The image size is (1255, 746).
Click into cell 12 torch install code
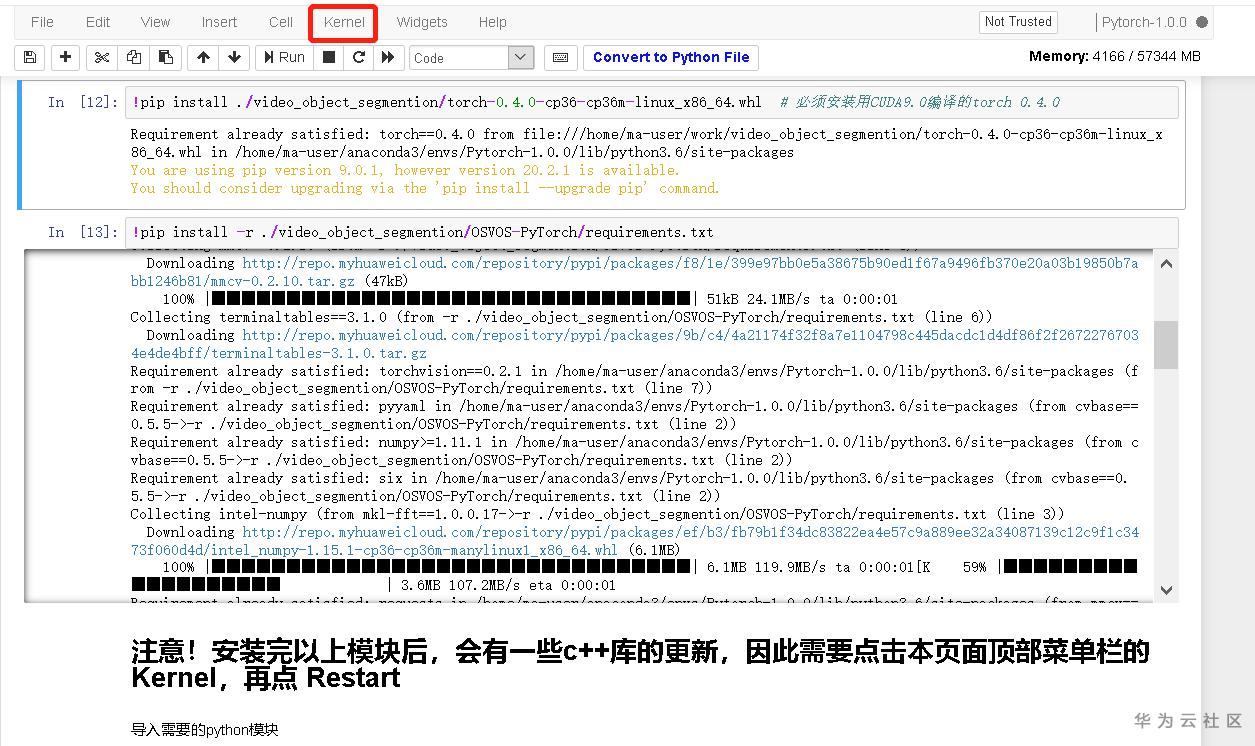click(651, 102)
